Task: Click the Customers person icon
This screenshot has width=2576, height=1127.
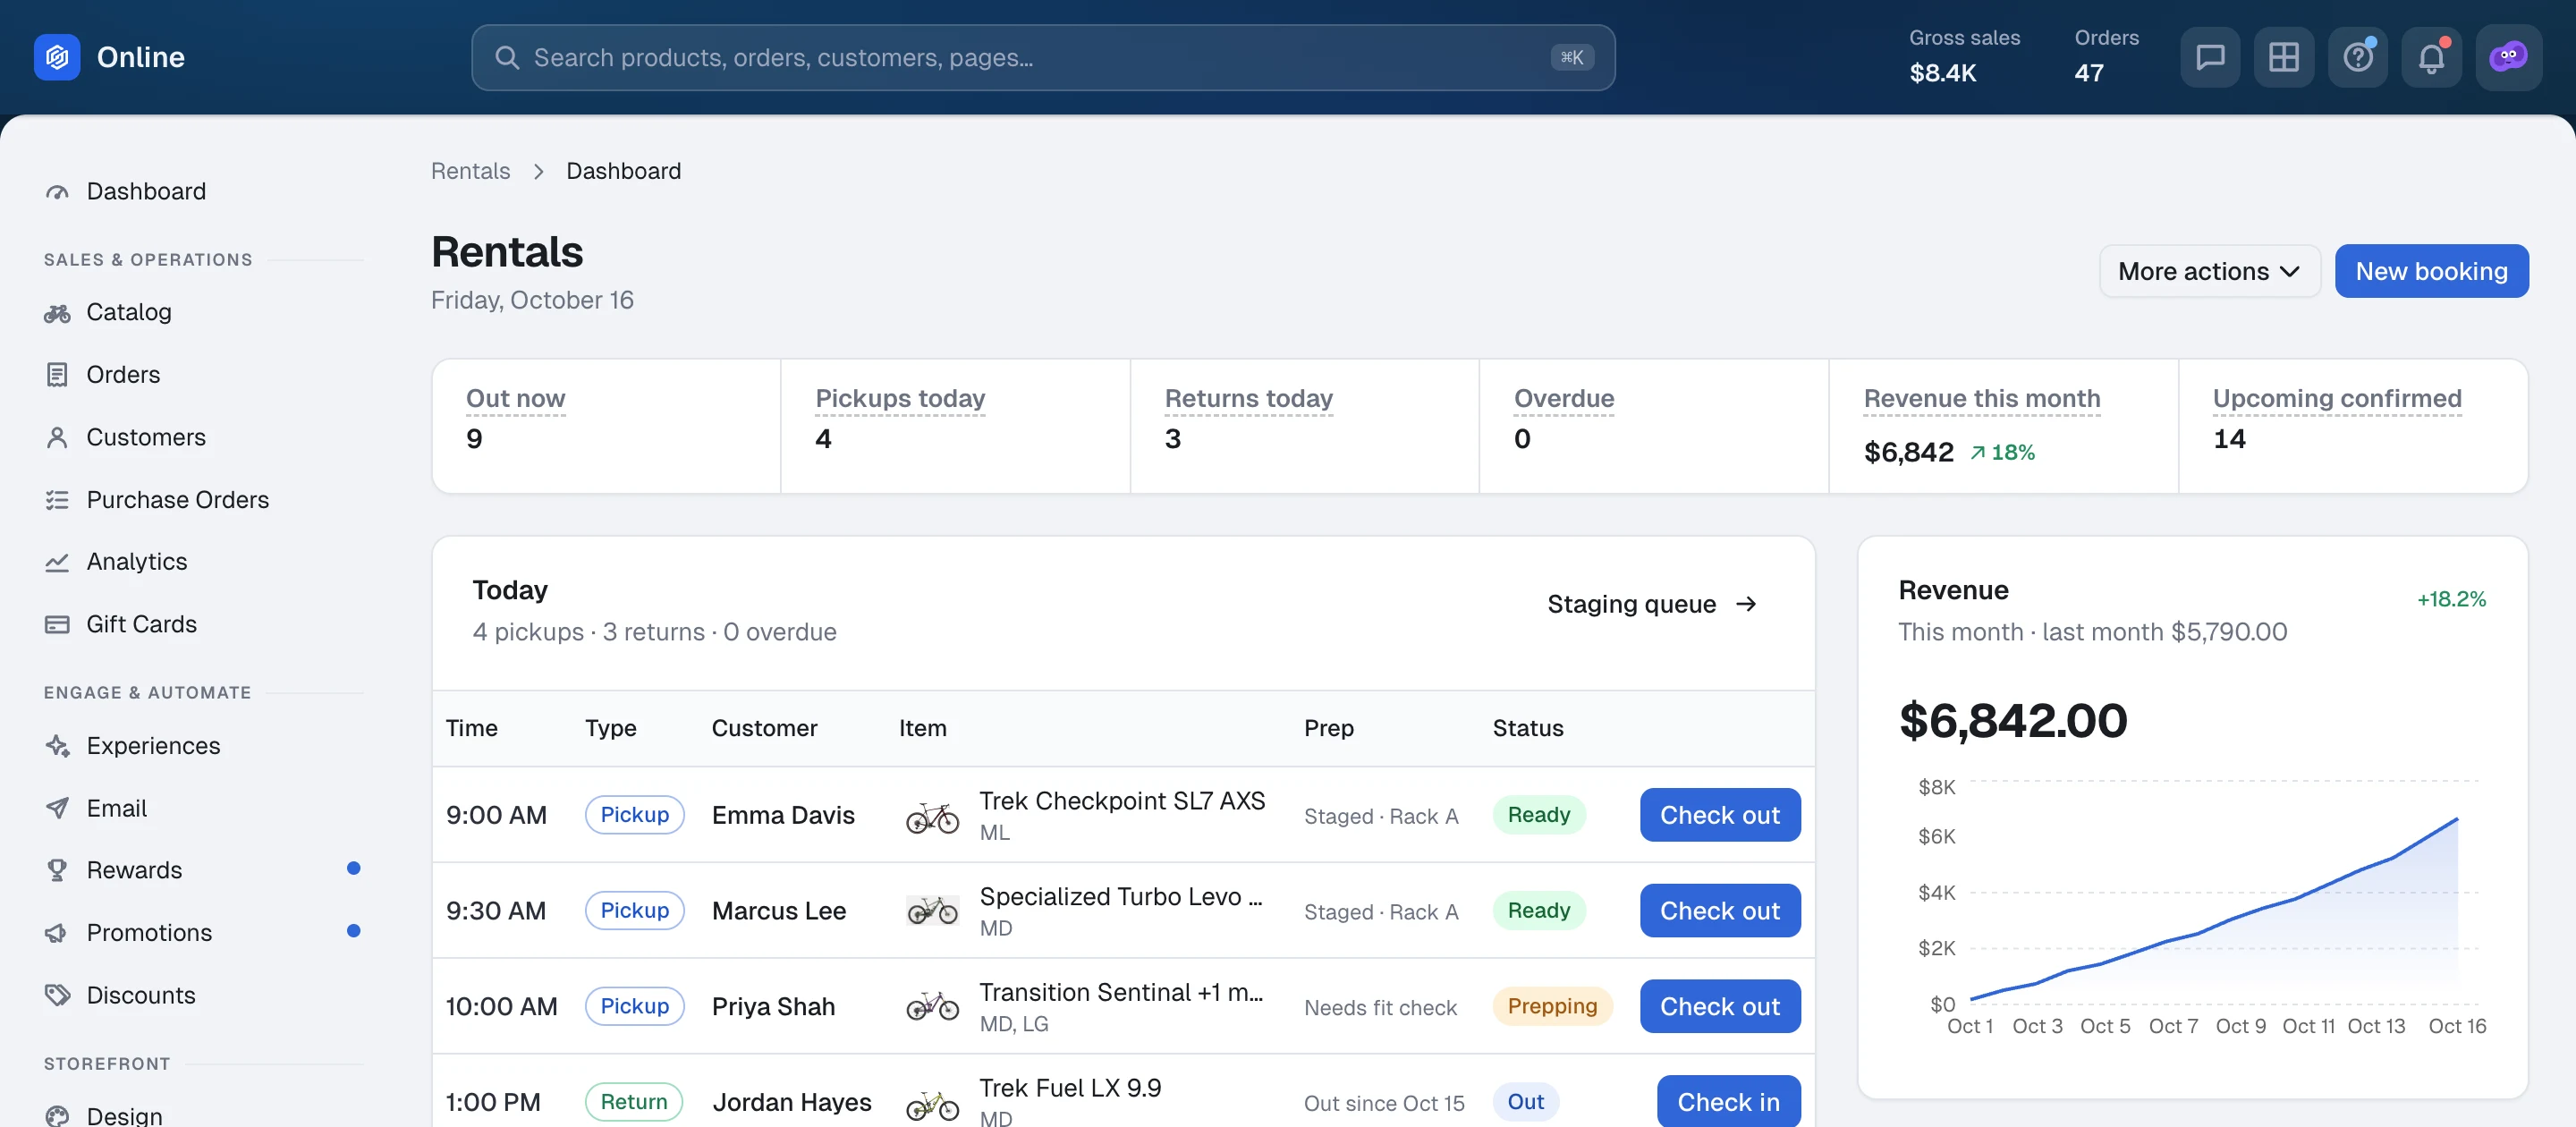Action: point(57,437)
